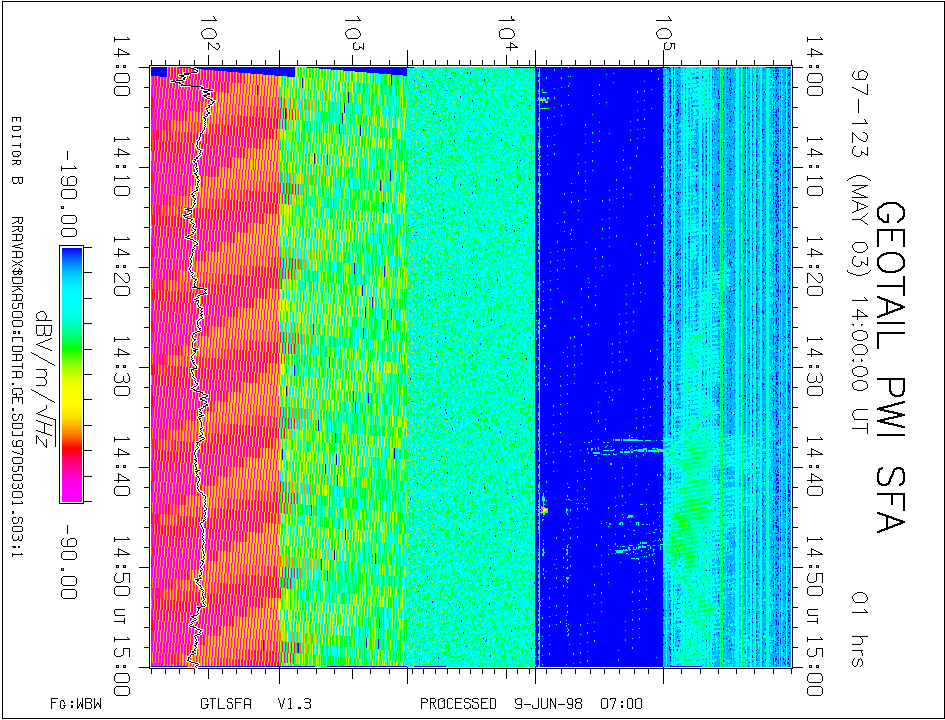Viewport: 945px width, 720px height.
Task: Click the 14:00:00 UT start time text
Action: [x=859, y=365]
